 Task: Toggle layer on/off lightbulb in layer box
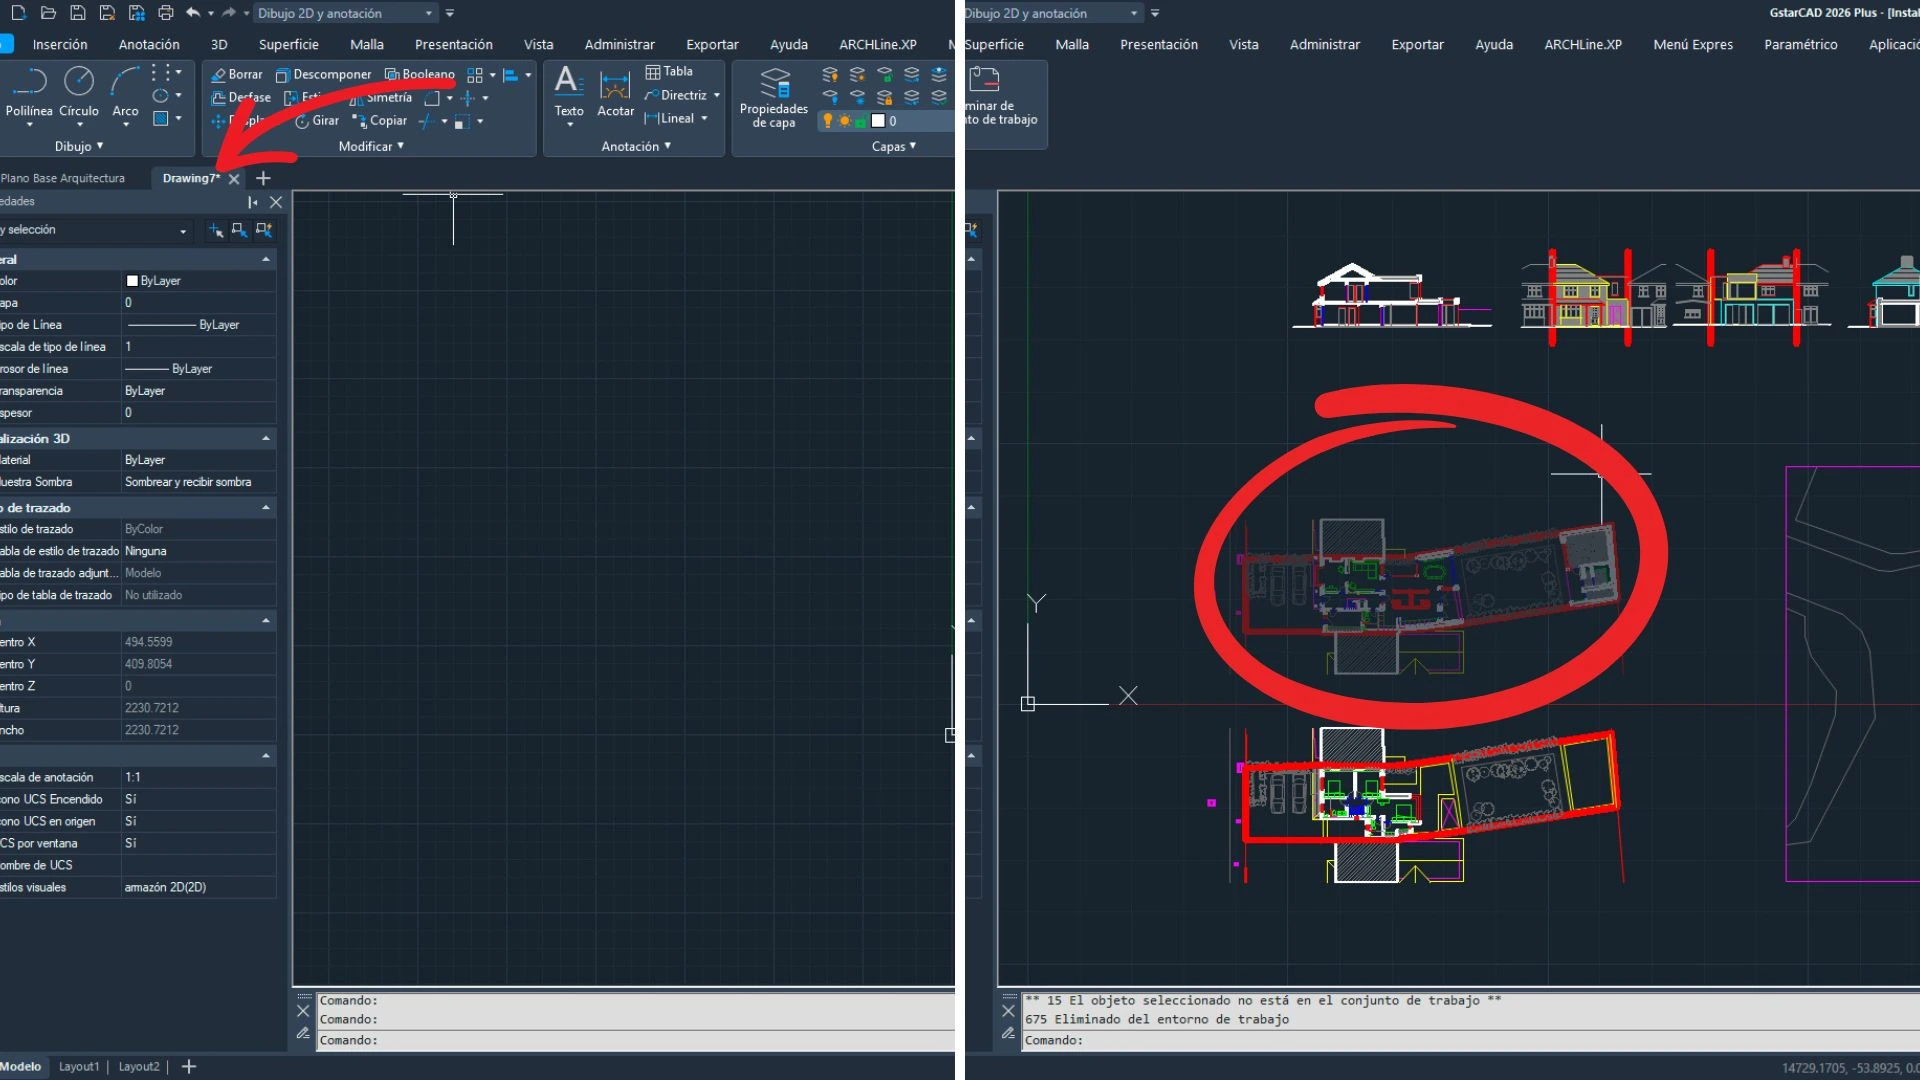click(828, 121)
